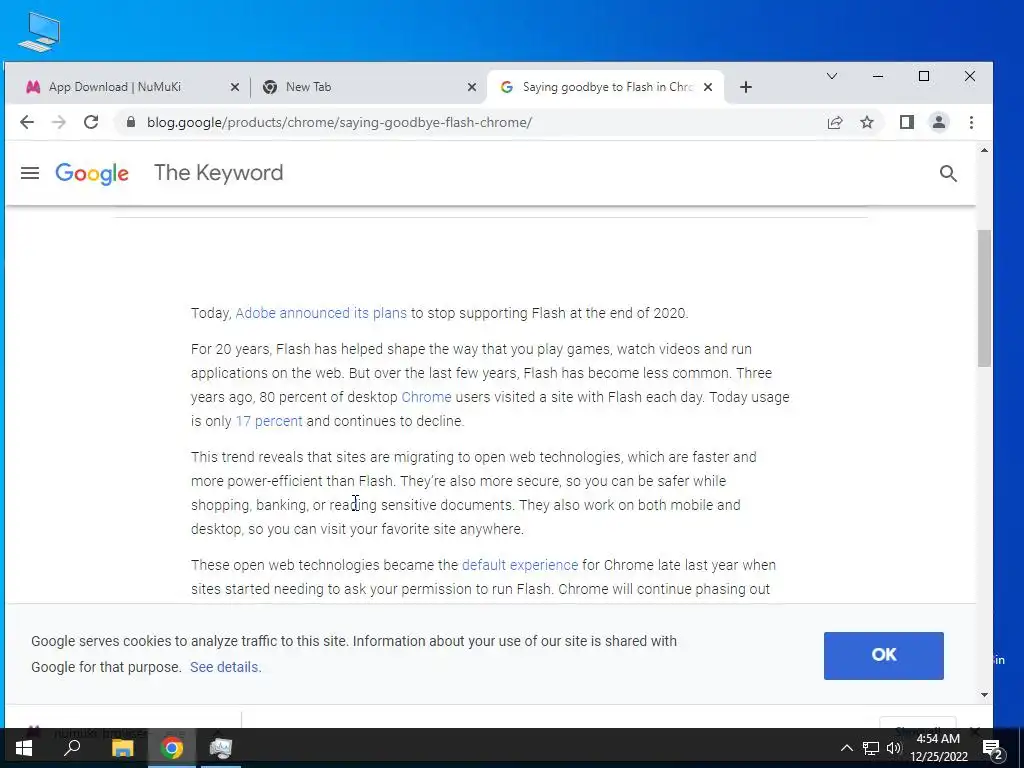Image resolution: width=1024 pixels, height=768 pixels.
Task: Open the taskbar clock and date
Action: click(x=938, y=748)
